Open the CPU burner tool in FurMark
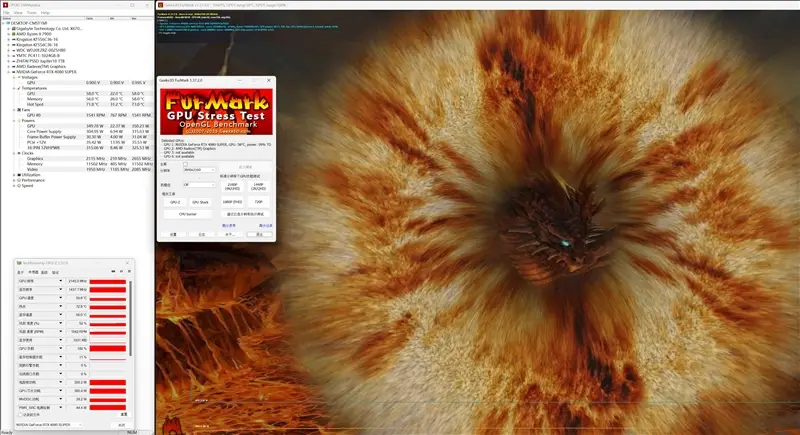 pos(188,214)
